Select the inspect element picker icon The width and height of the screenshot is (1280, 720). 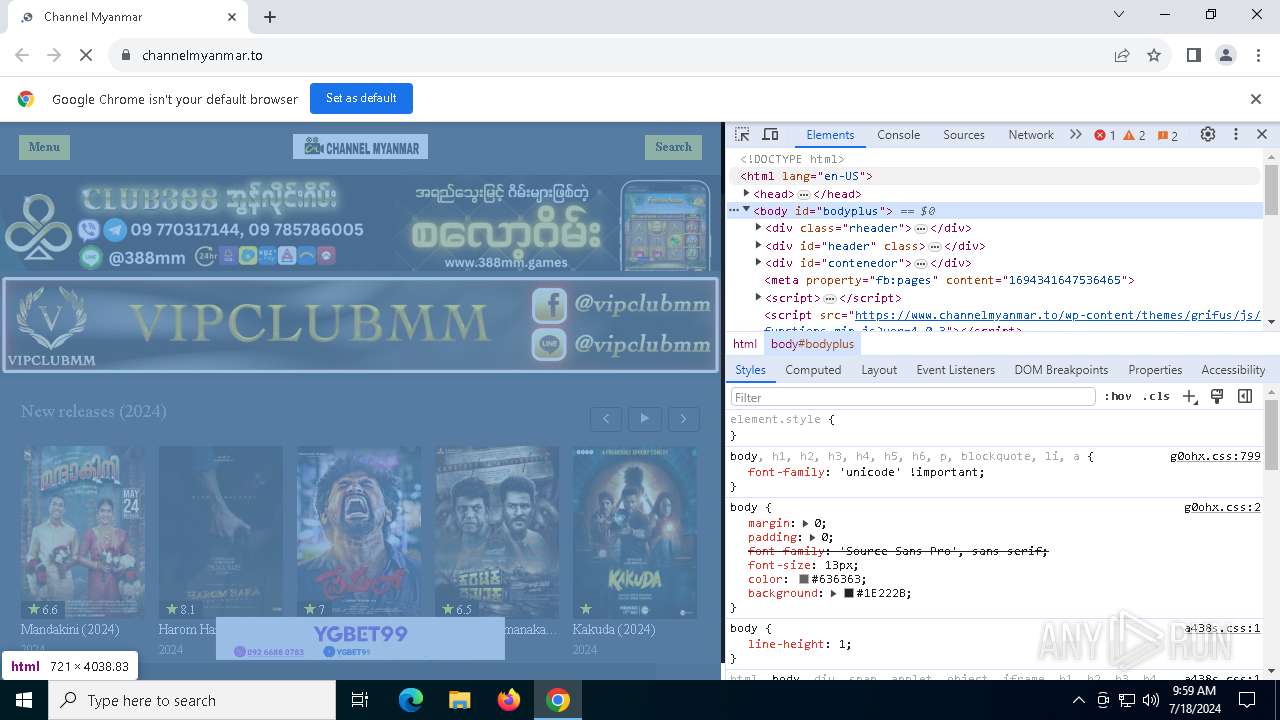[x=742, y=135]
